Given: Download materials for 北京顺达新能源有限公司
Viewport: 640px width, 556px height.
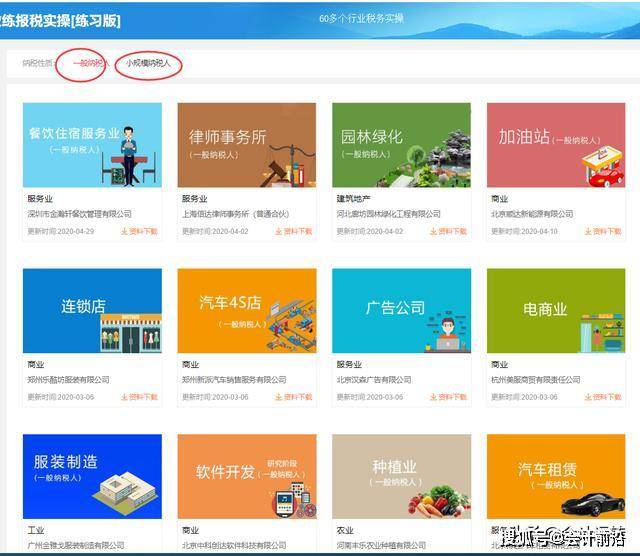Looking at the screenshot, I should click(x=603, y=231).
